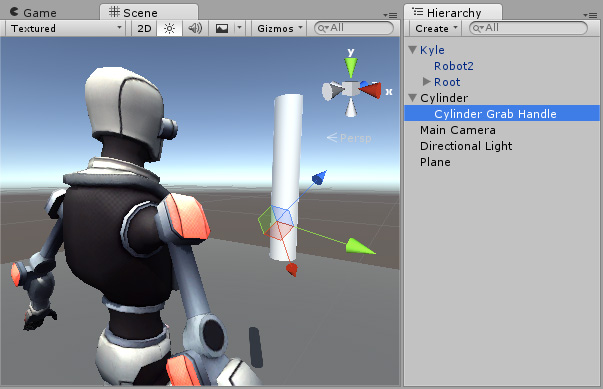
Task: Click the green Y axis cone on orientation gizmo
Action: point(351,67)
